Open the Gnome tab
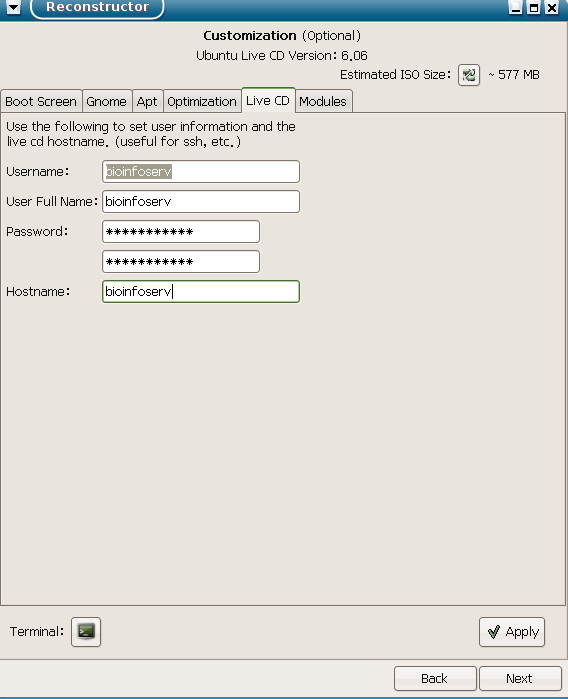 click(107, 102)
